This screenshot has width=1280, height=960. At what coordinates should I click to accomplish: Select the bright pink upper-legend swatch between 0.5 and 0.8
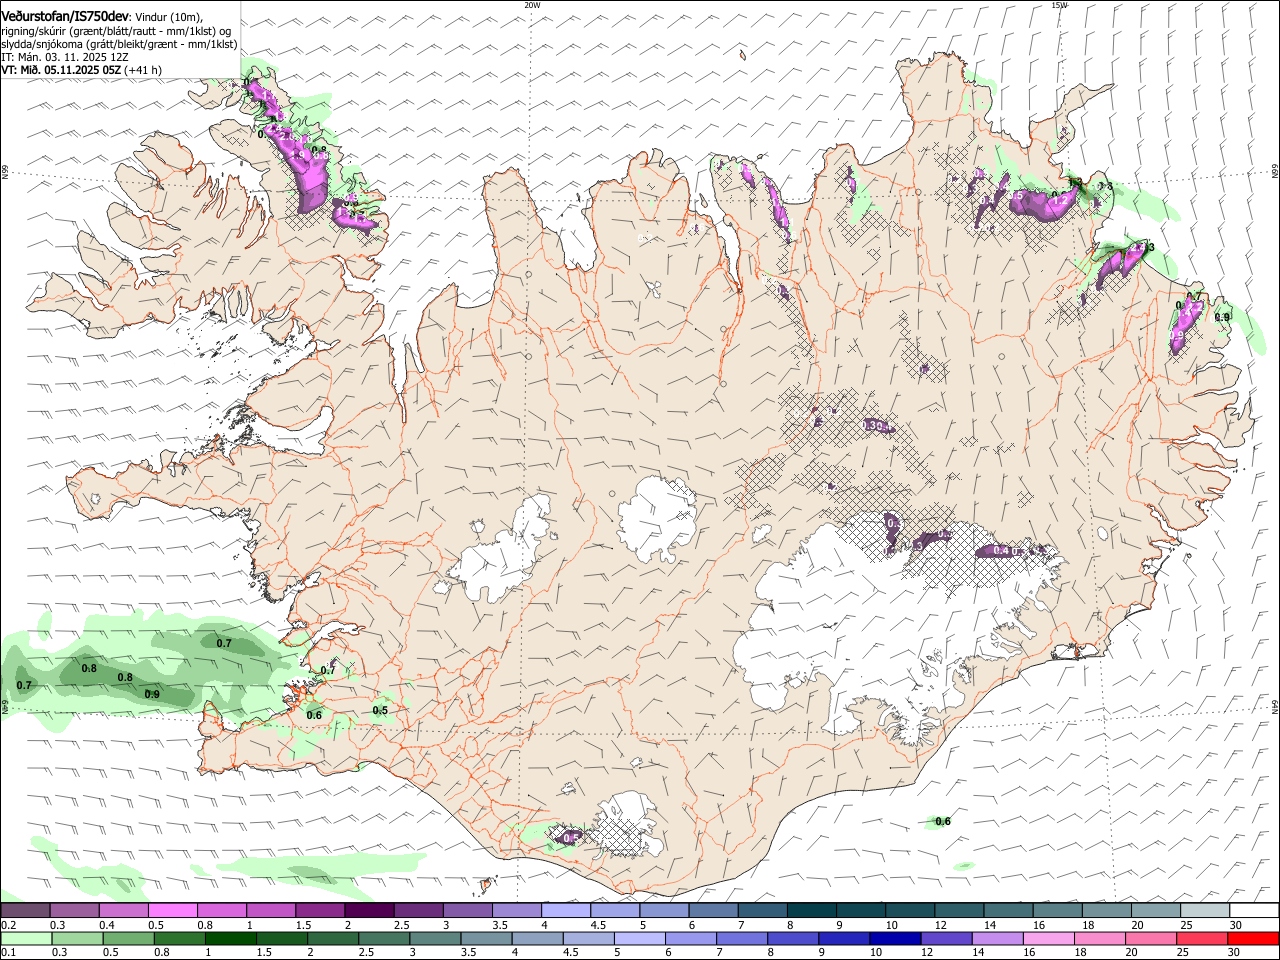coord(172,910)
